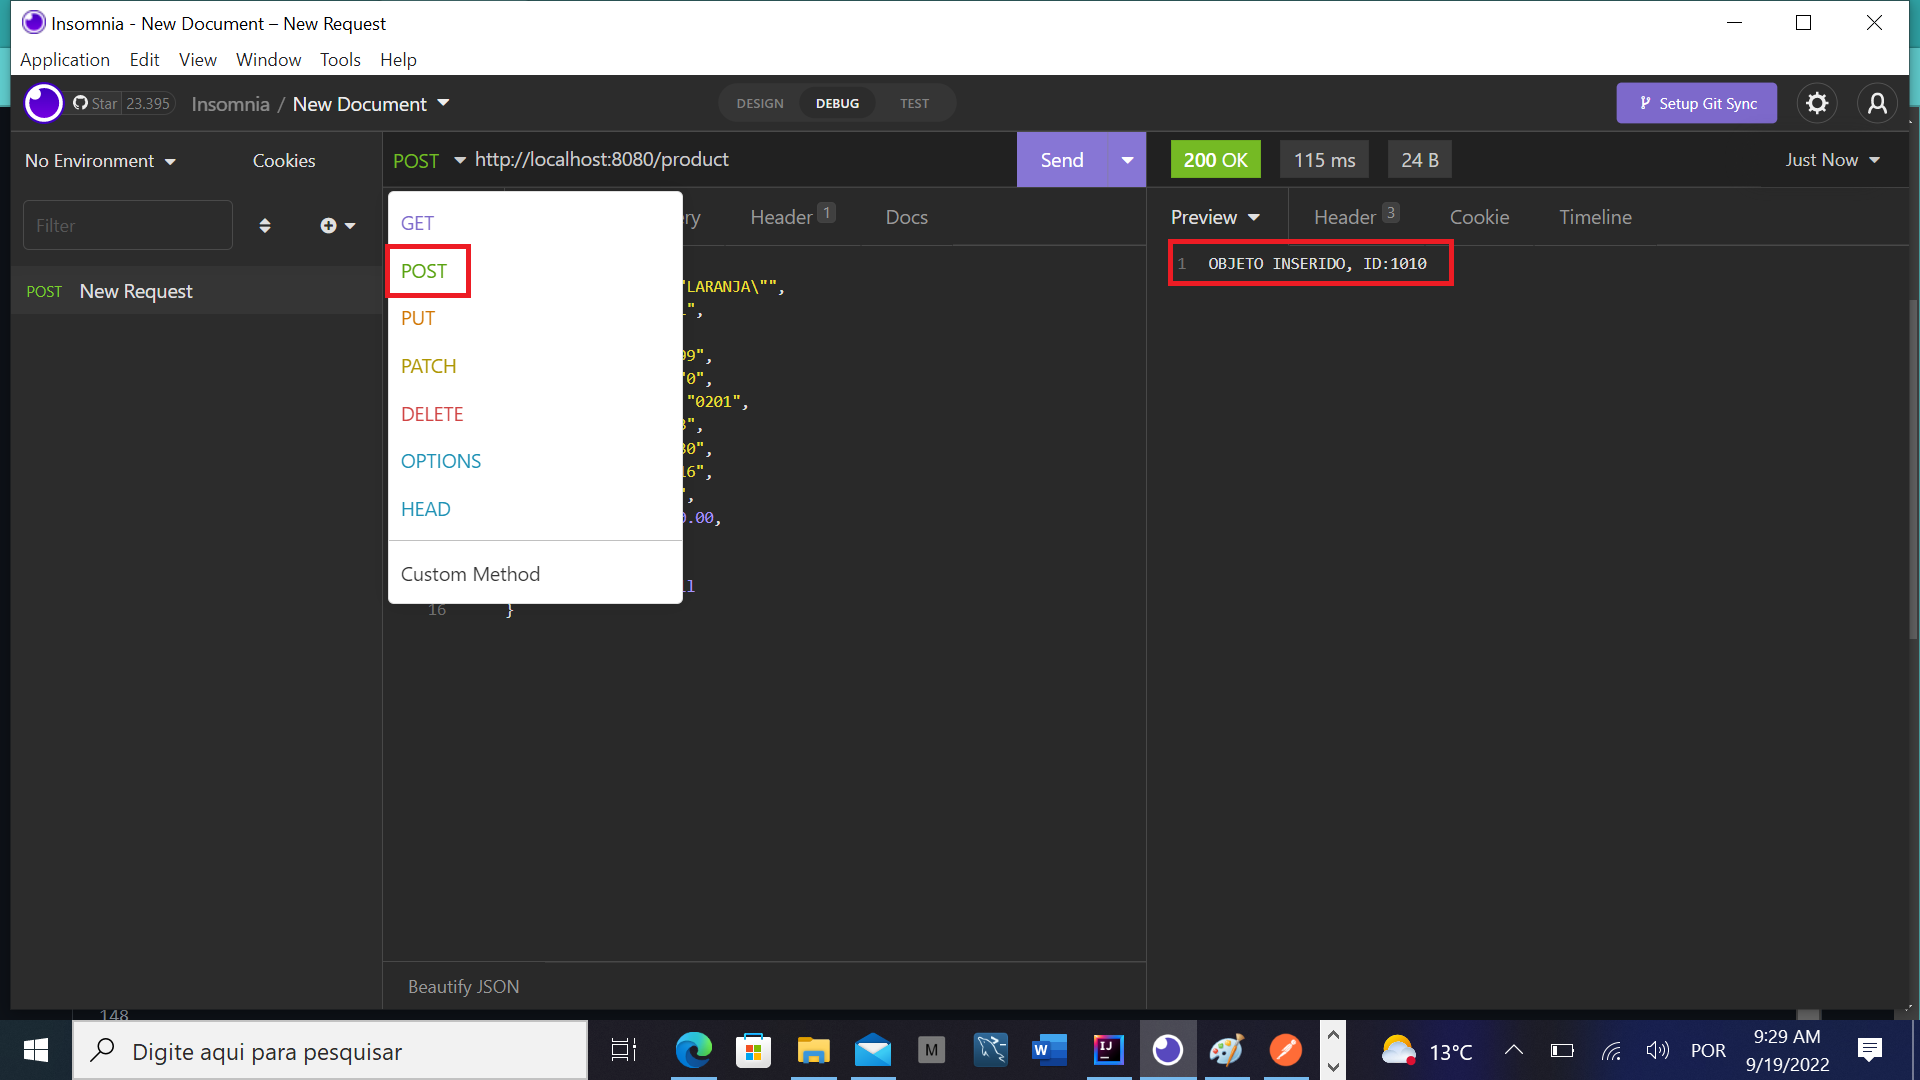Click the Insomnia logo icon
This screenshot has height=1080, width=1920.
(43, 103)
